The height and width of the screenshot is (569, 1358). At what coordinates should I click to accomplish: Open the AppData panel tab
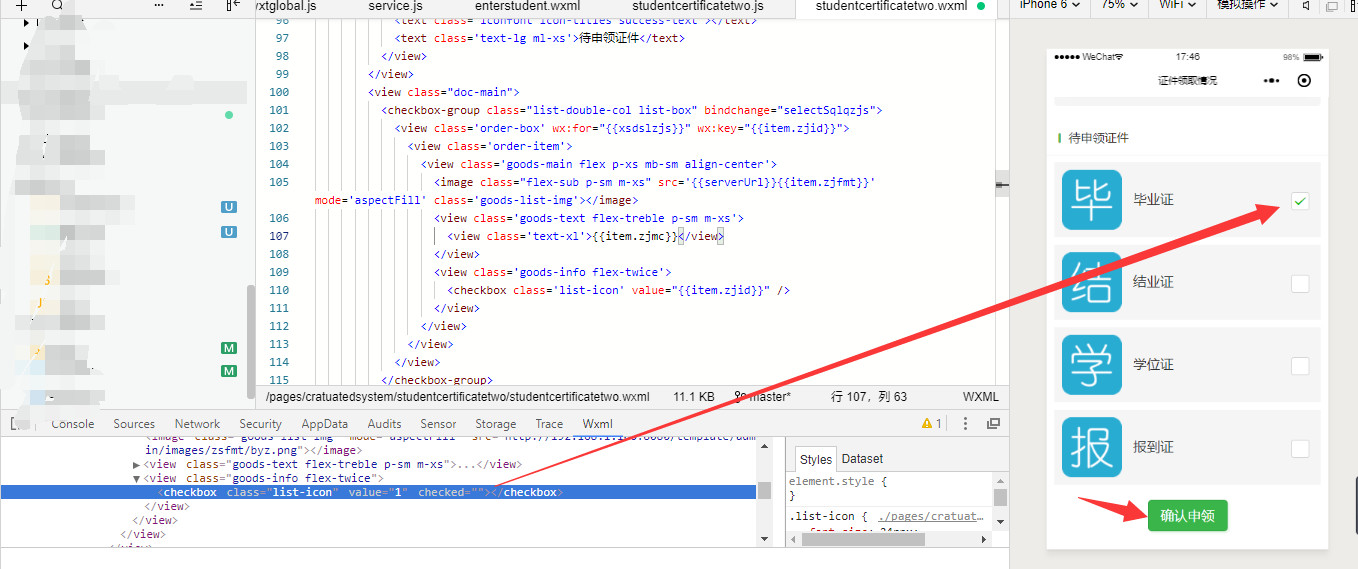[x=325, y=424]
